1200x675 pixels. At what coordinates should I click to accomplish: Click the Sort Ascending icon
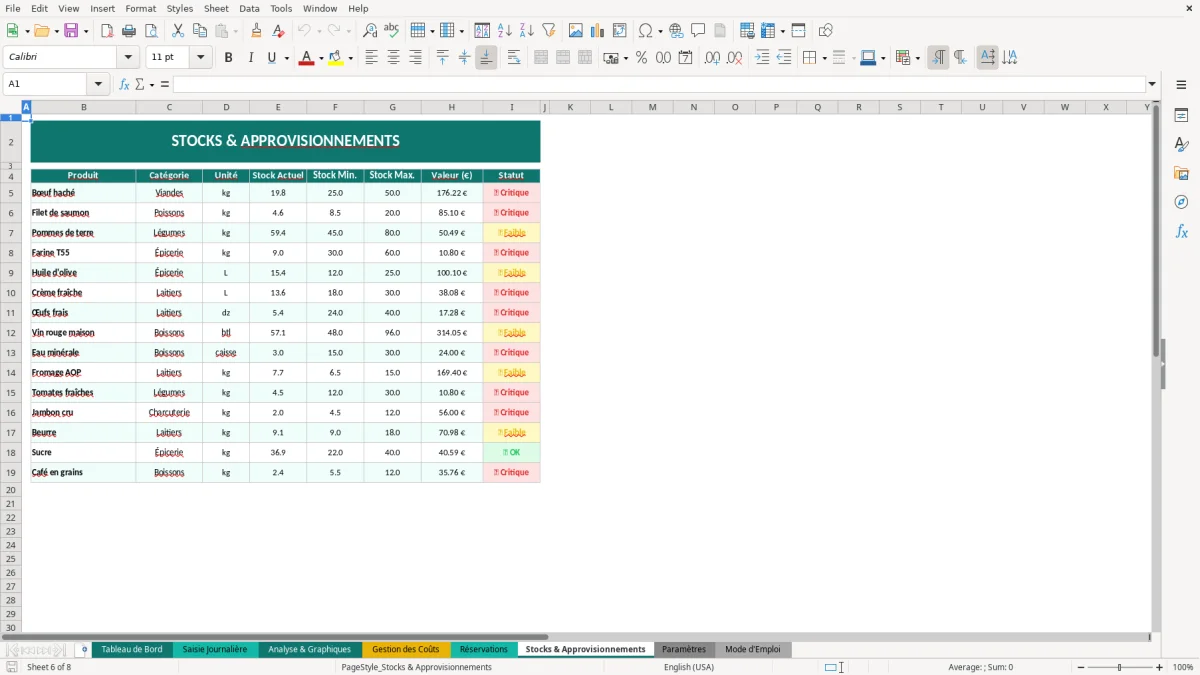(505, 31)
